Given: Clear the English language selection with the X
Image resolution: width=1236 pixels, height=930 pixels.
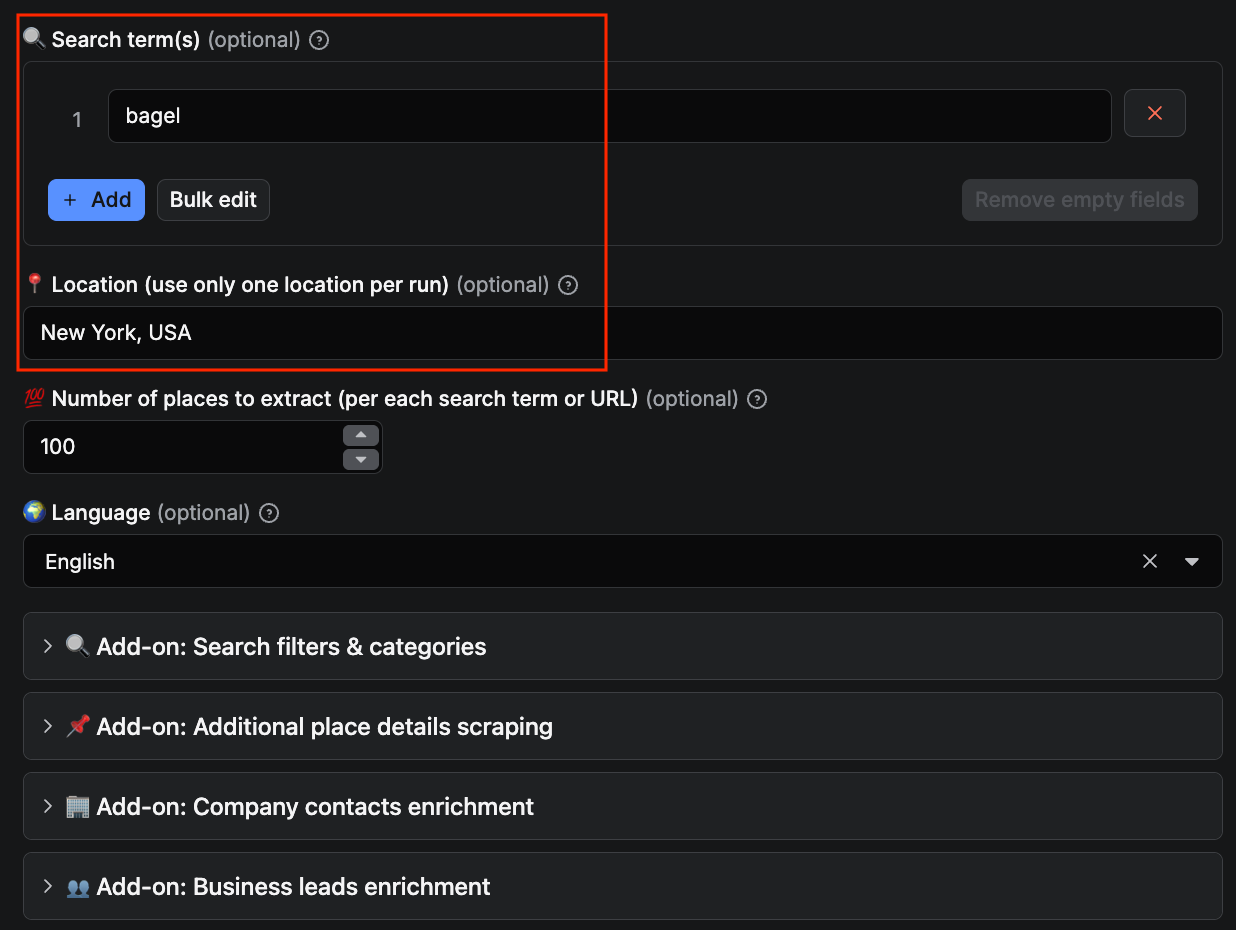Looking at the screenshot, I should (x=1149, y=561).
